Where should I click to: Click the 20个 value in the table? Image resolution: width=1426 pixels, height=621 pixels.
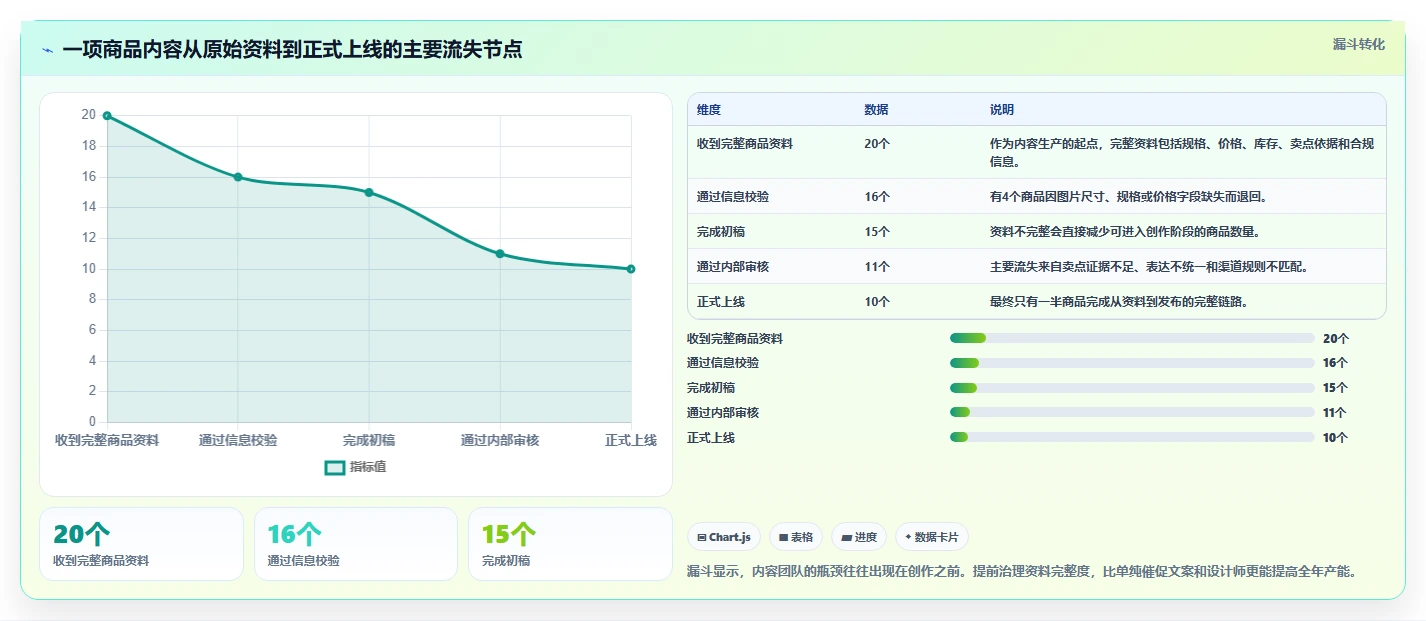coord(877,144)
